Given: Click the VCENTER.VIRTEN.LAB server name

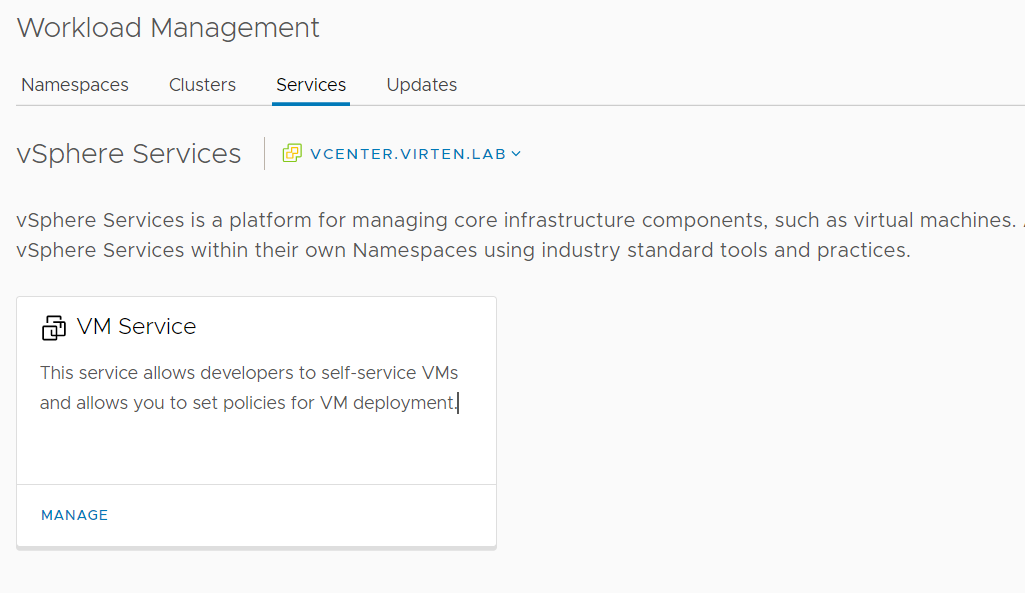Looking at the screenshot, I should click(408, 154).
